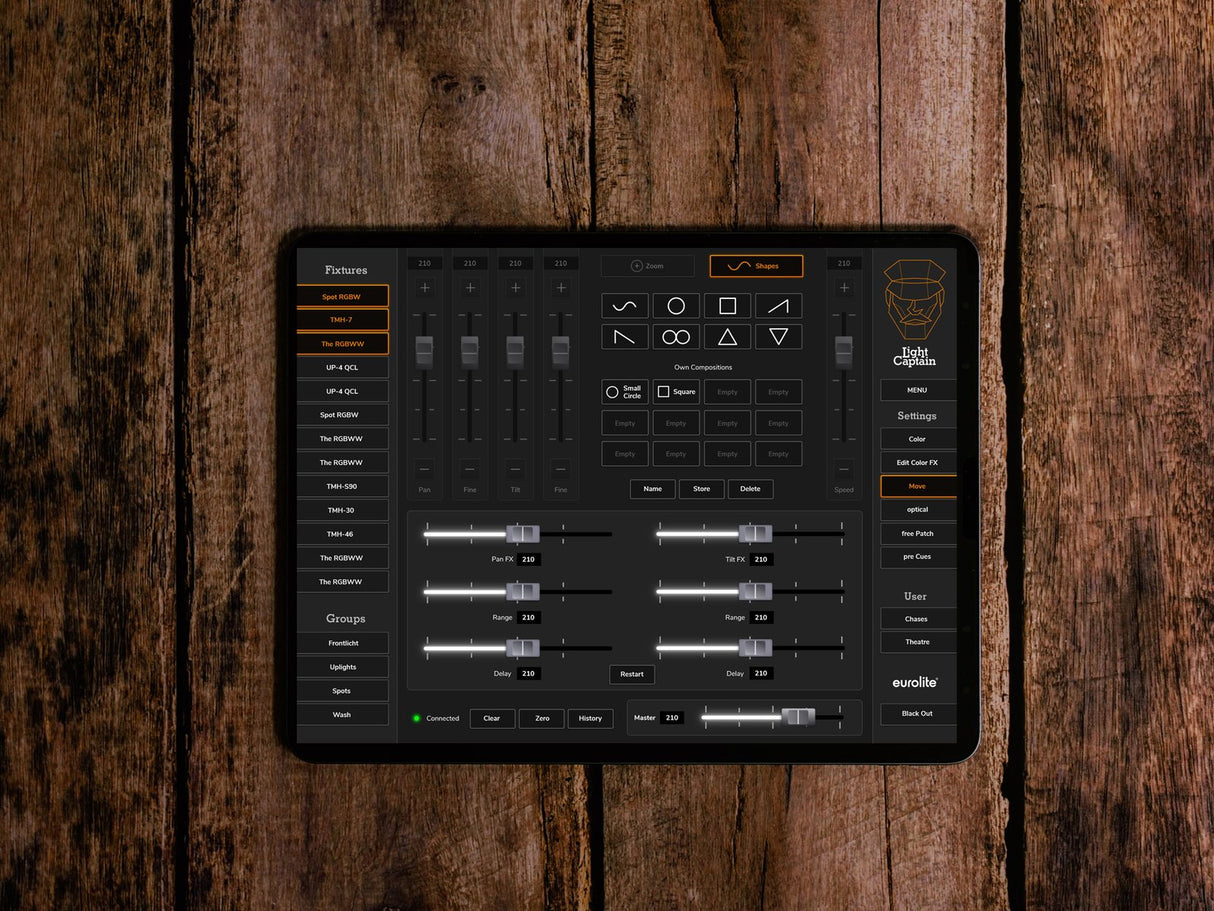
Task: Choose the upward triangle shape
Action: pyautogui.click(x=727, y=337)
